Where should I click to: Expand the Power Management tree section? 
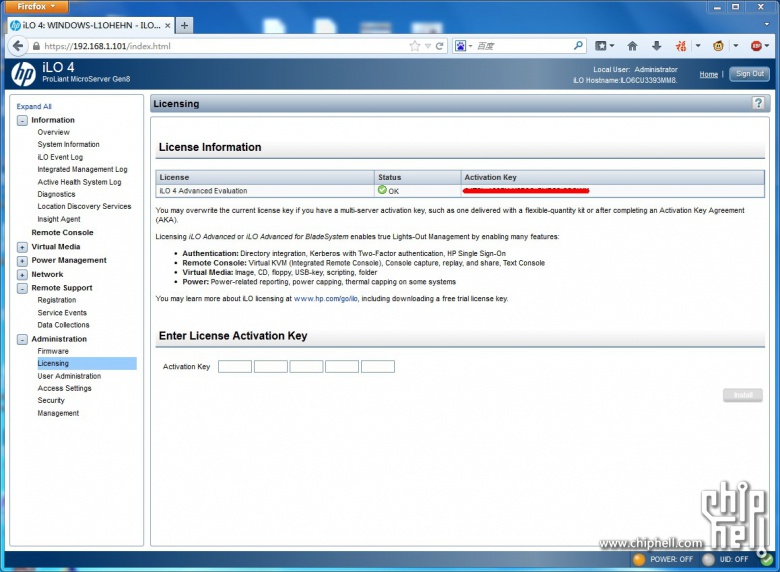pos(22,261)
